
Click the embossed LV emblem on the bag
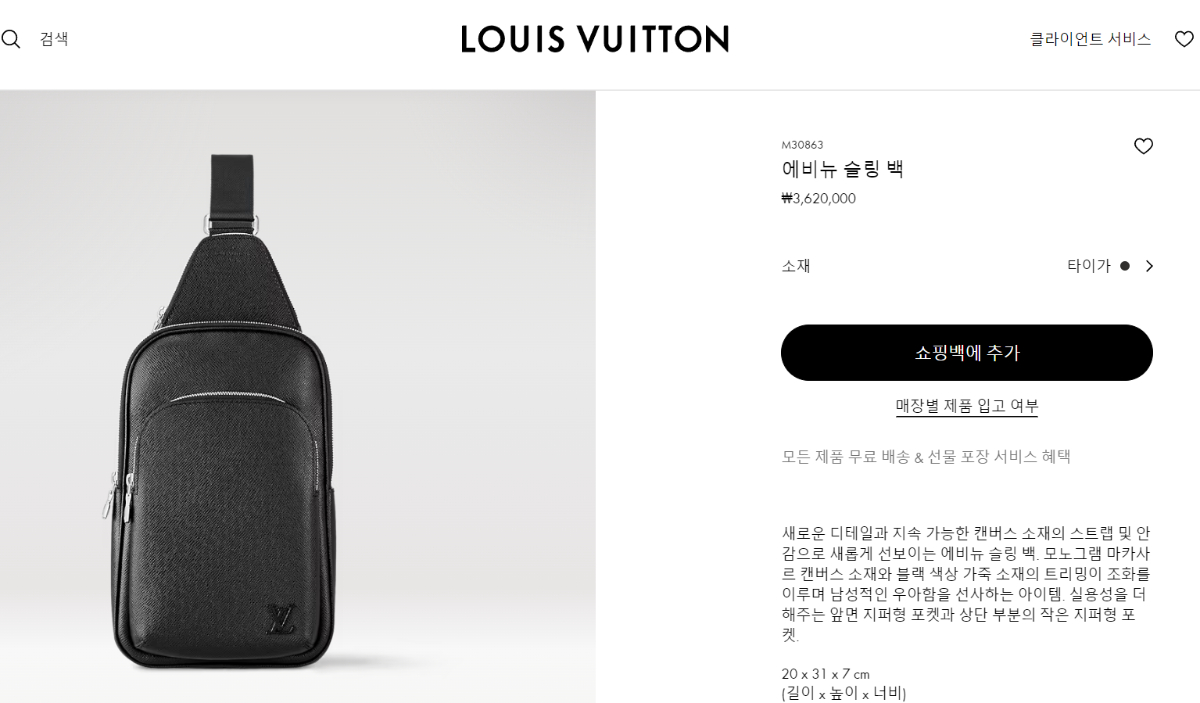click(x=280, y=620)
